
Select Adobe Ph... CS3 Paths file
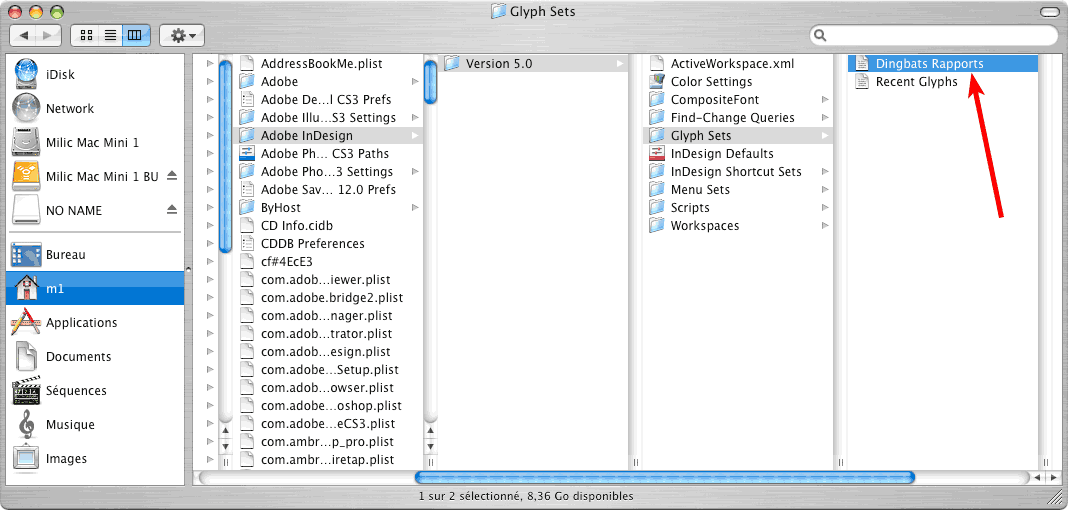[325, 154]
